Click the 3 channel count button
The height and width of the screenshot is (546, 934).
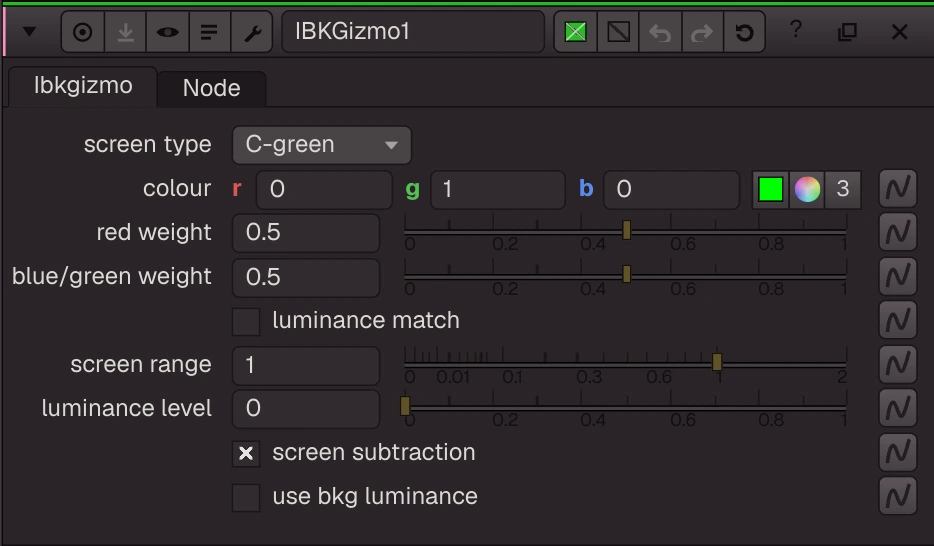tap(842, 189)
